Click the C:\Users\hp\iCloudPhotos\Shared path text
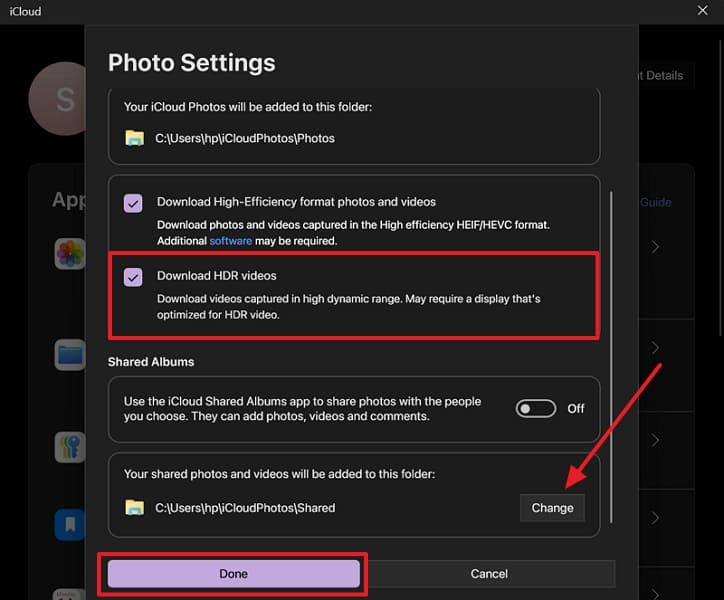Viewport: 724px width, 600px height. [x=245, y=508]
